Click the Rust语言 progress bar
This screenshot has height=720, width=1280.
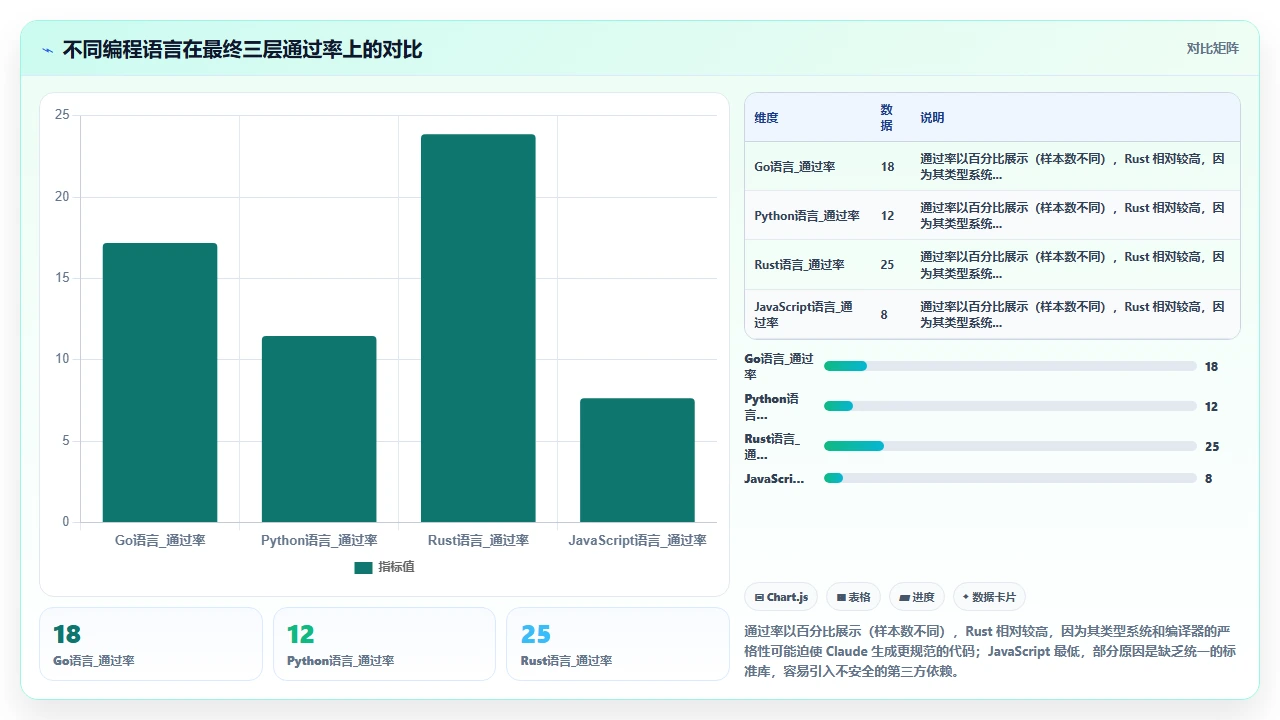[1010, 446]
